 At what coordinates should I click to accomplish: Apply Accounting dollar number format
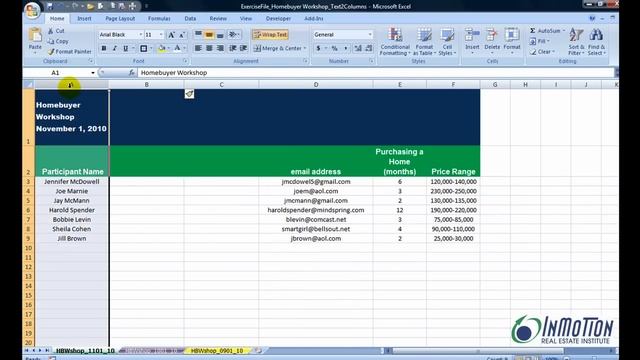(x=318, y=49)
